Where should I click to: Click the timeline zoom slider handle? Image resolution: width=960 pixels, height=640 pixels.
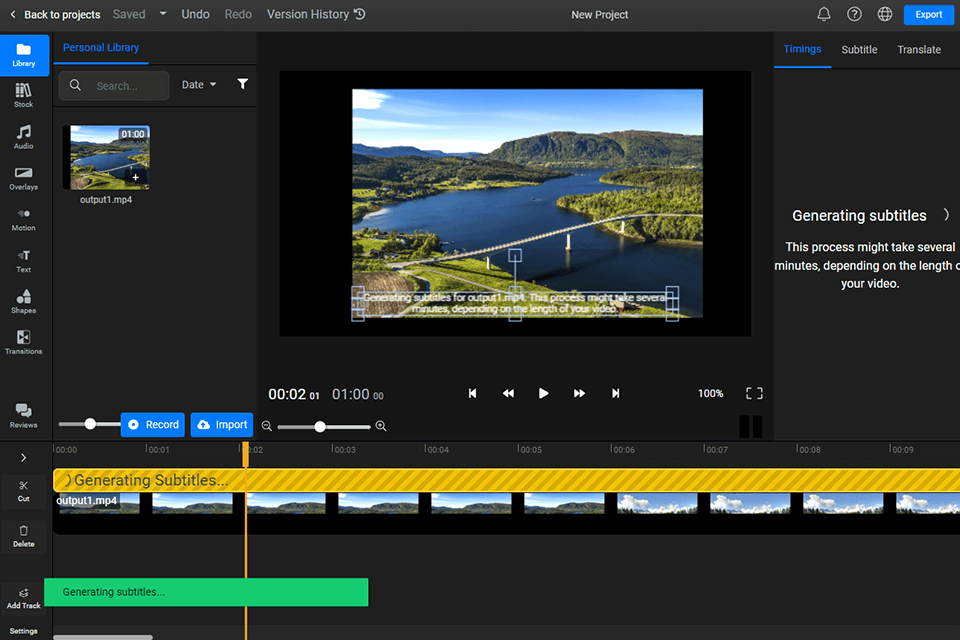coord(320,427)
